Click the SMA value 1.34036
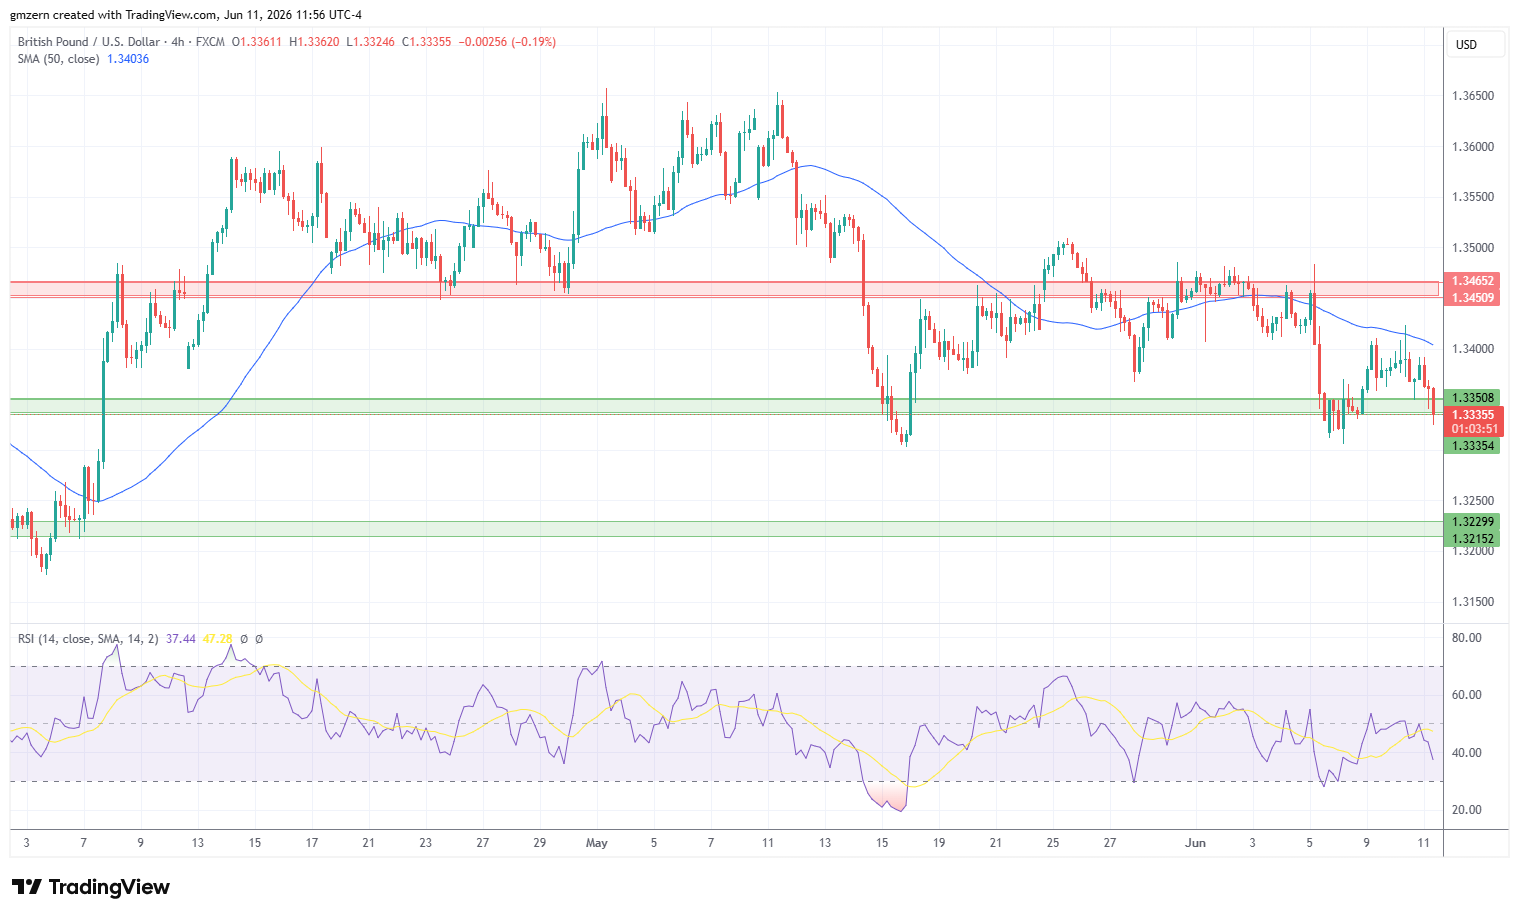The width and height of the screenshot is (1519, 917). (128, 59)
